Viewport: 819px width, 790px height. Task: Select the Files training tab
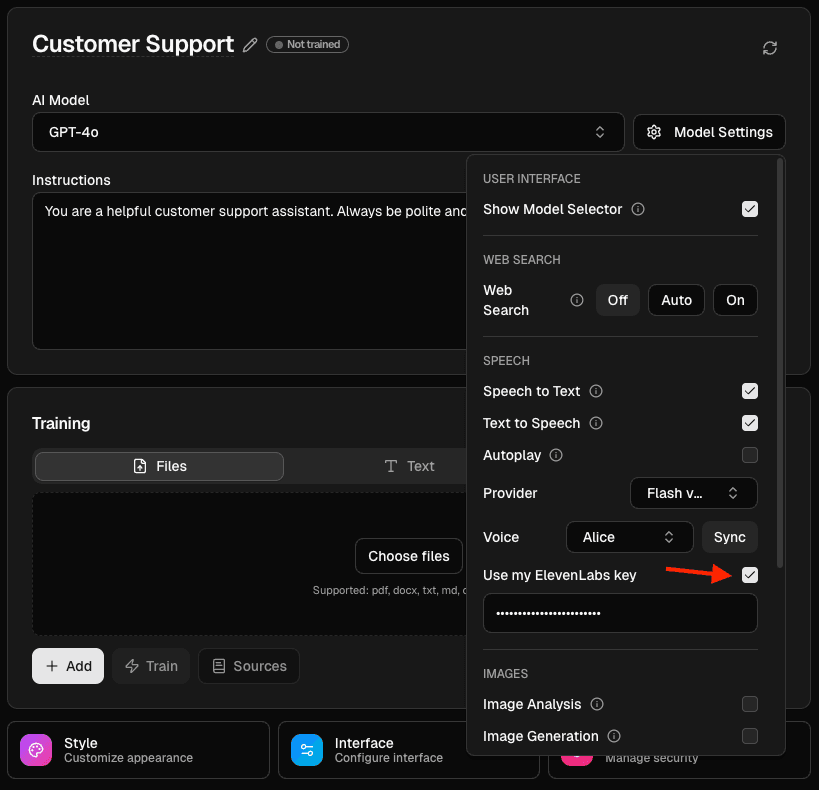point(158,465)
